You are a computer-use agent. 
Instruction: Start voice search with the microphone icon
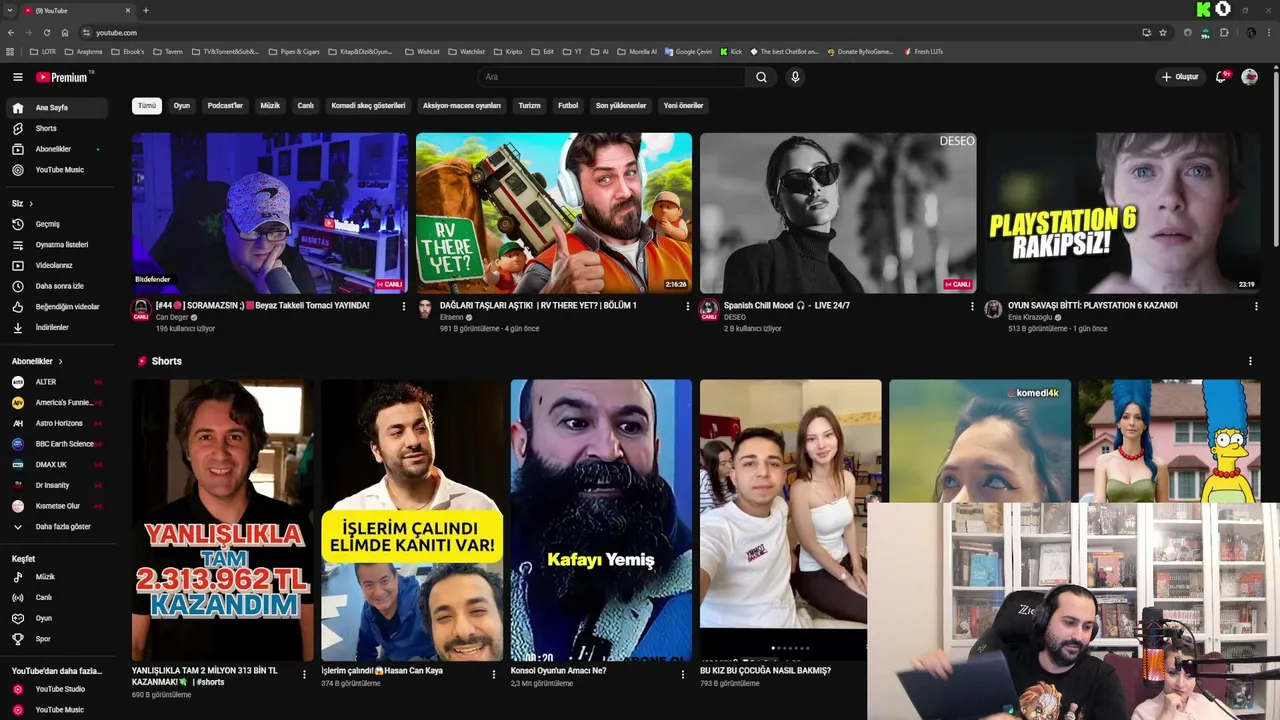pyautogui.click(x=795, y=77)
